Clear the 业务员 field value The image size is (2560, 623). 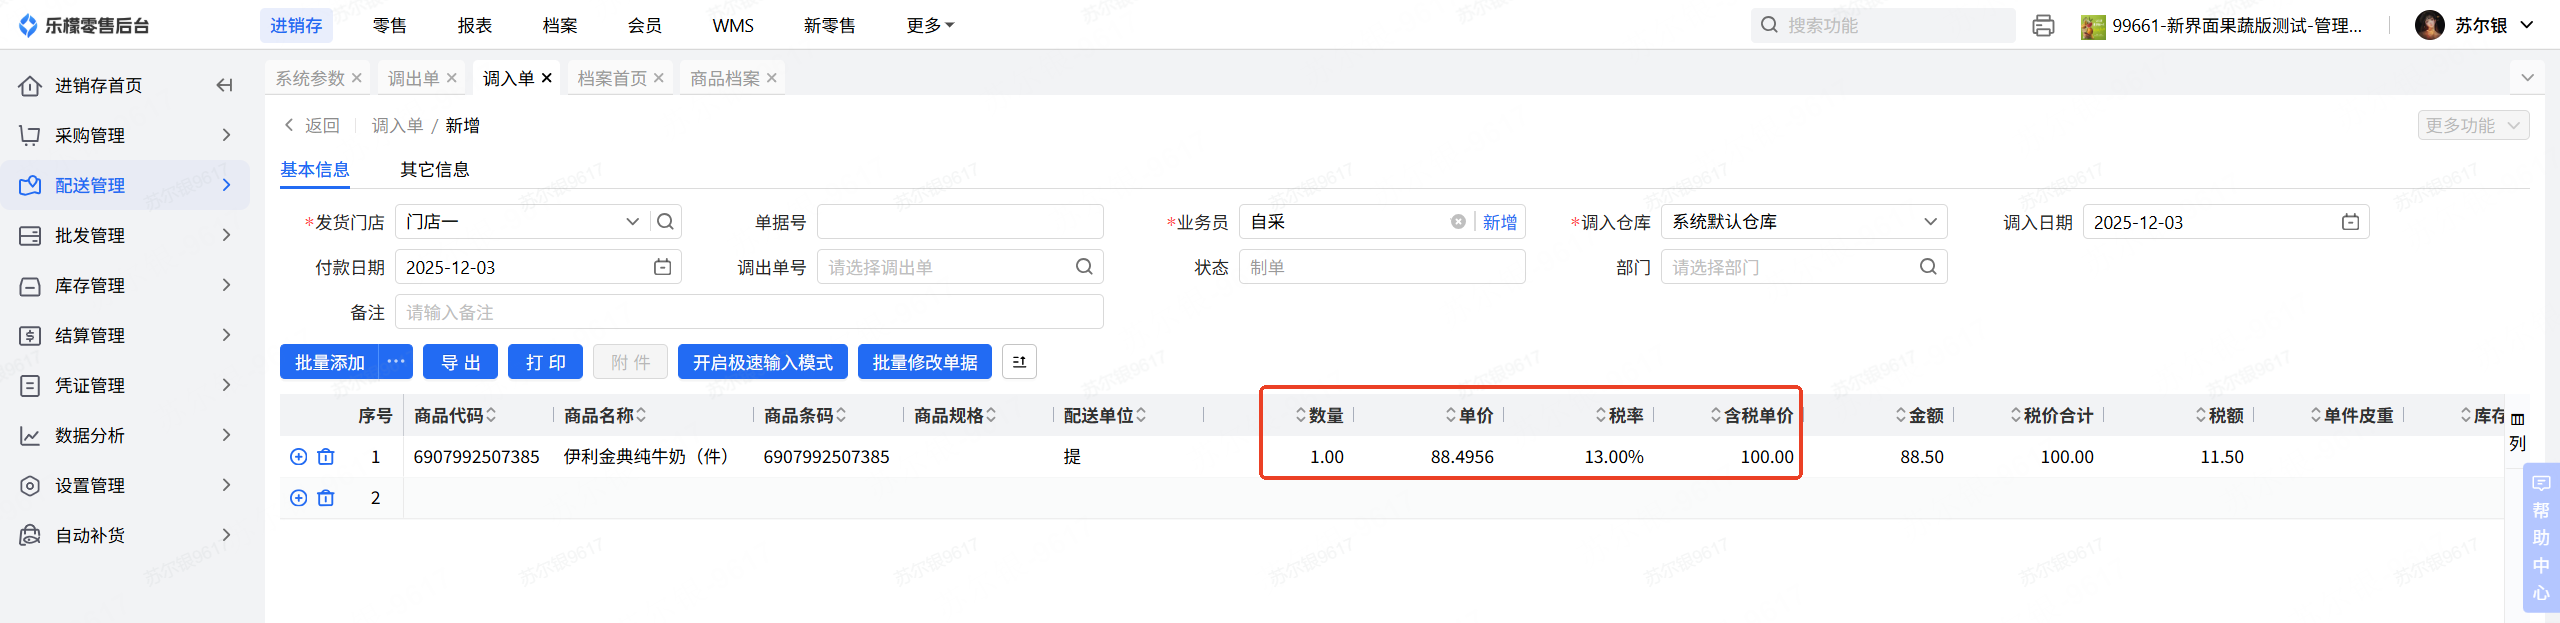(x=1458, y=222)
